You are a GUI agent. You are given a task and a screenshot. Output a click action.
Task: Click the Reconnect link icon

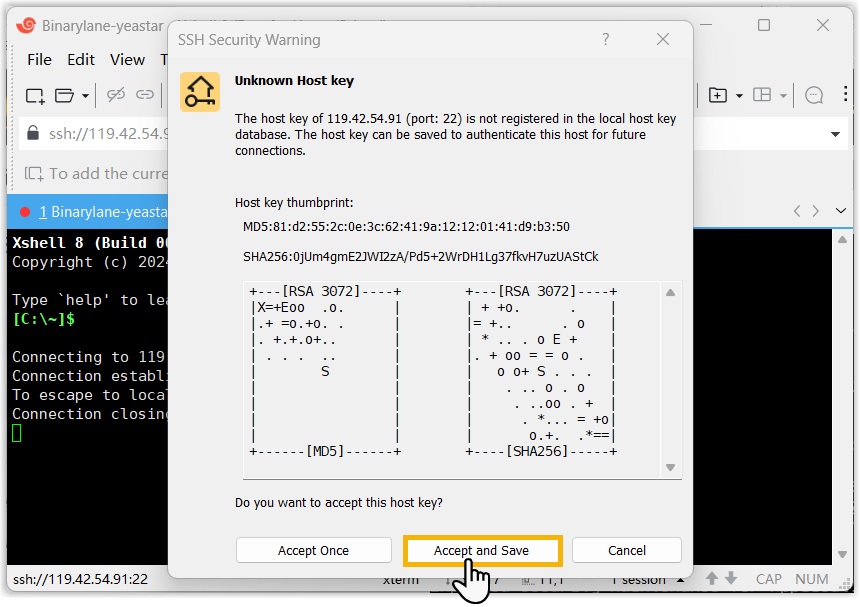click(x=145, y=95)
